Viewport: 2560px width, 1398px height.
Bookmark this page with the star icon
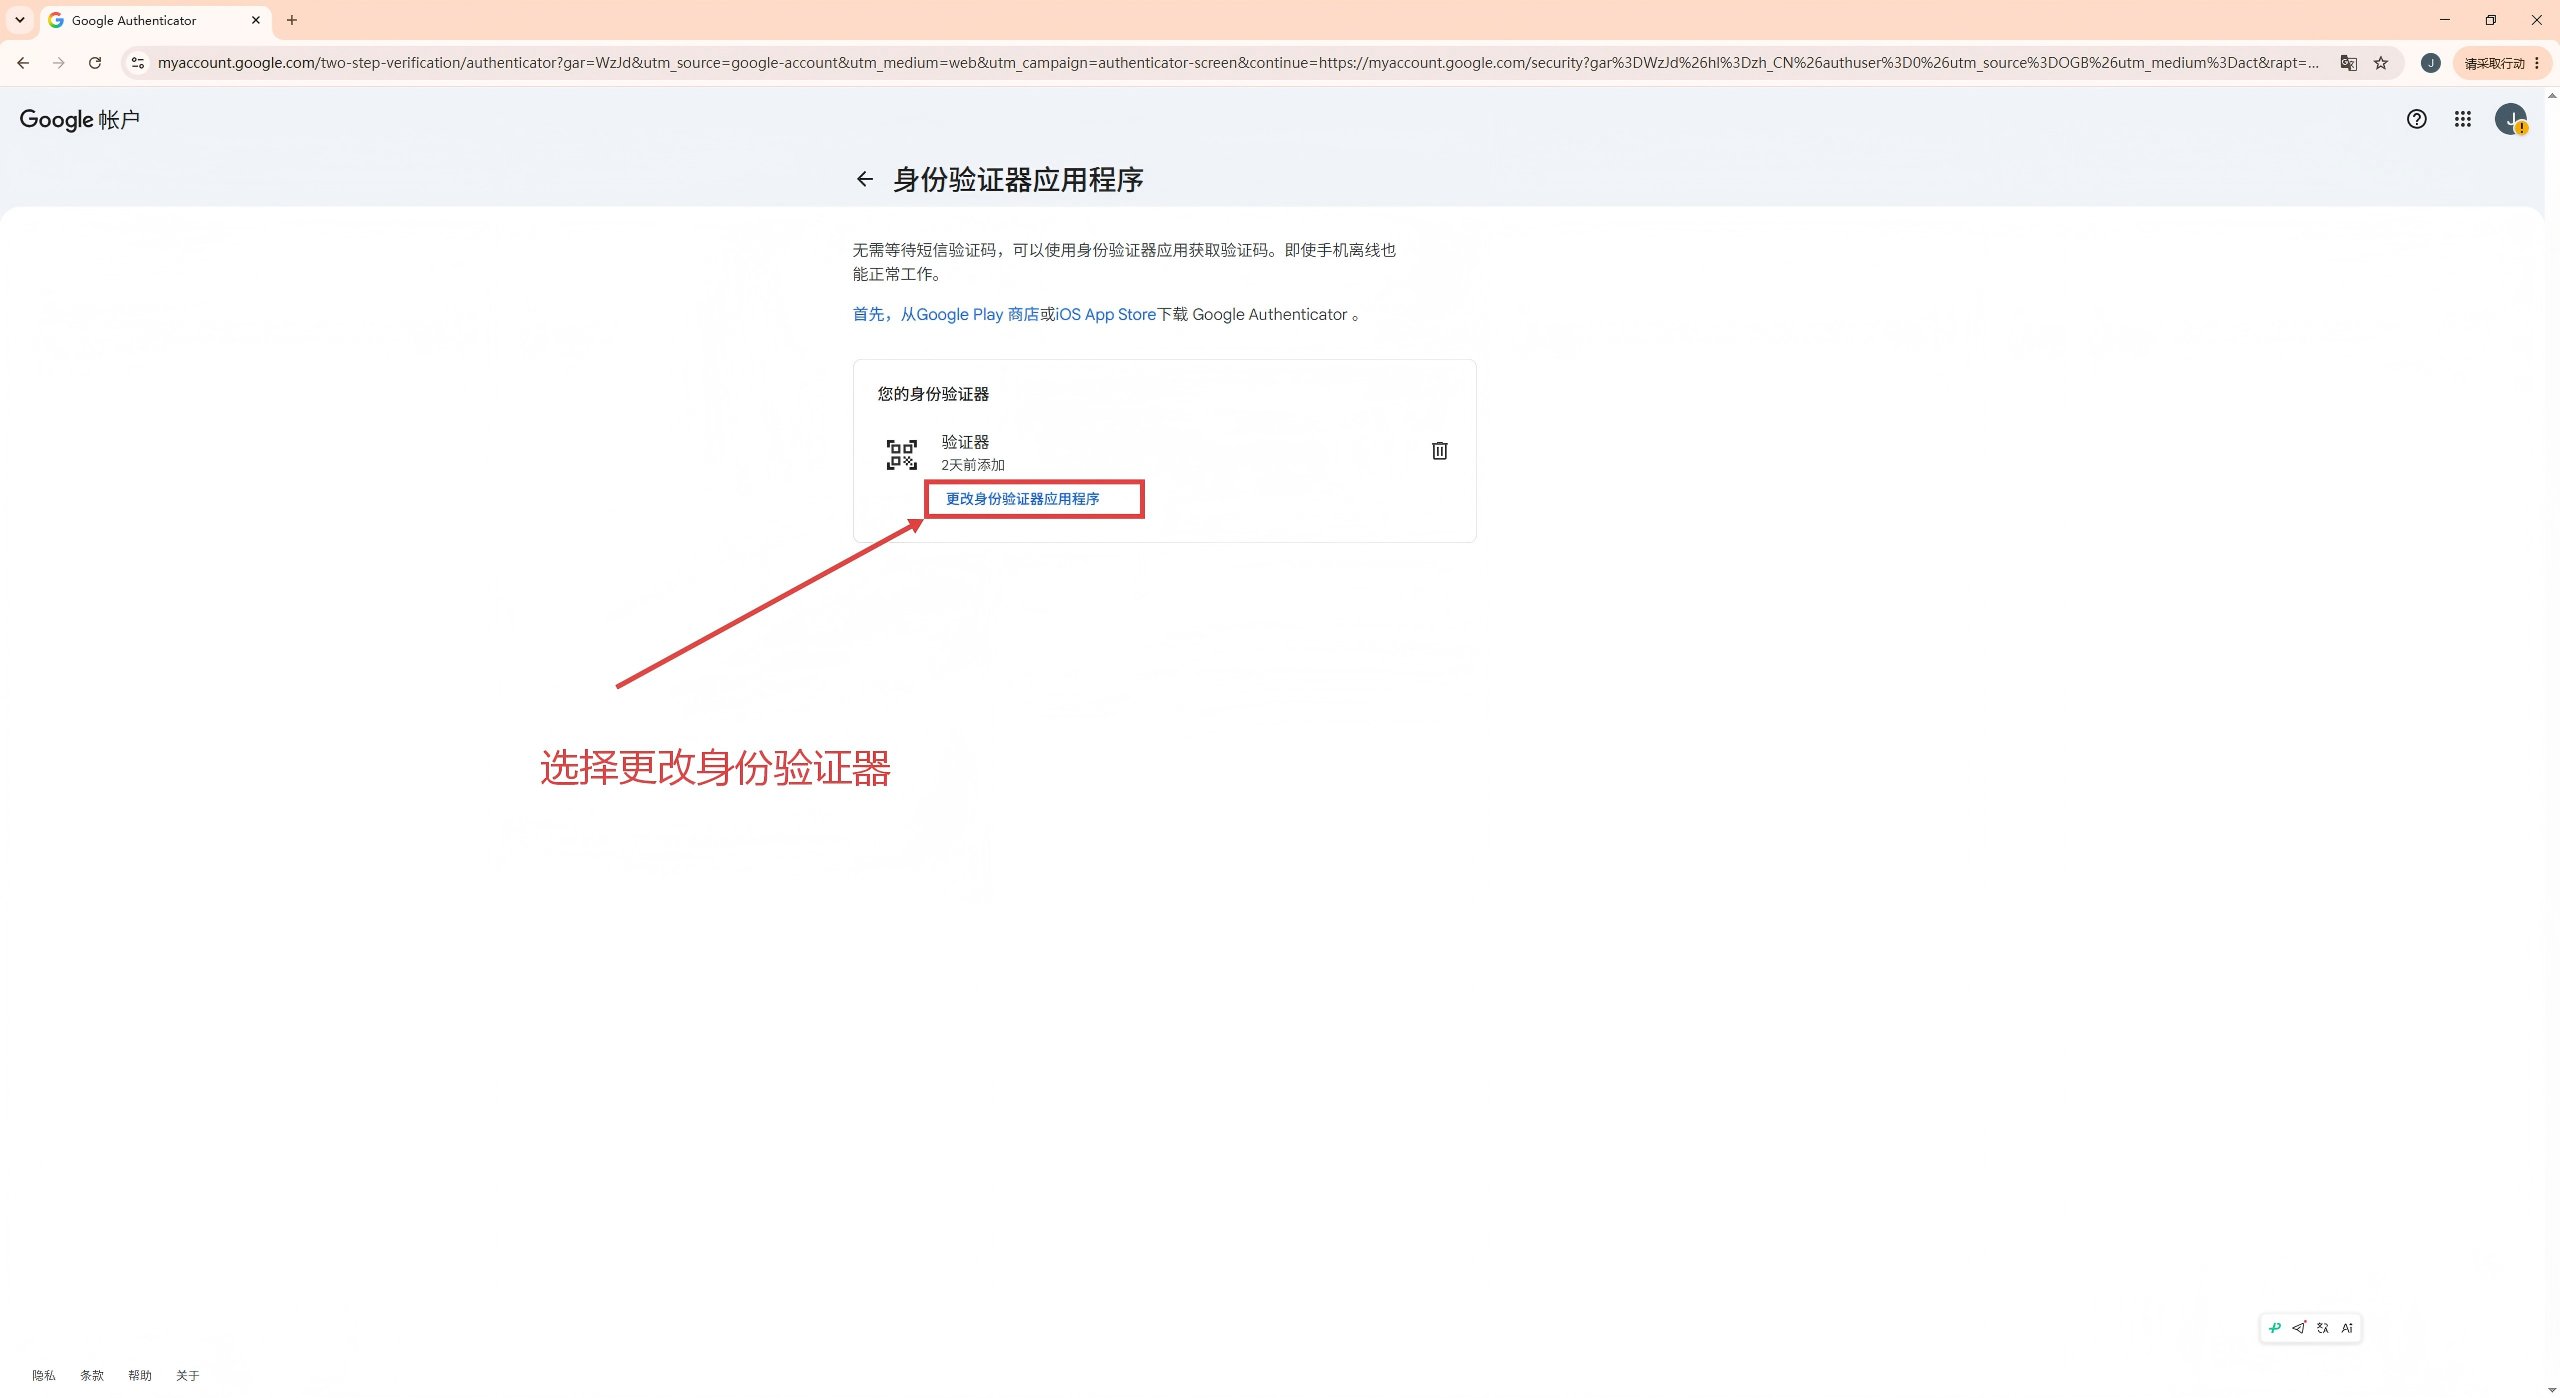2381,63
